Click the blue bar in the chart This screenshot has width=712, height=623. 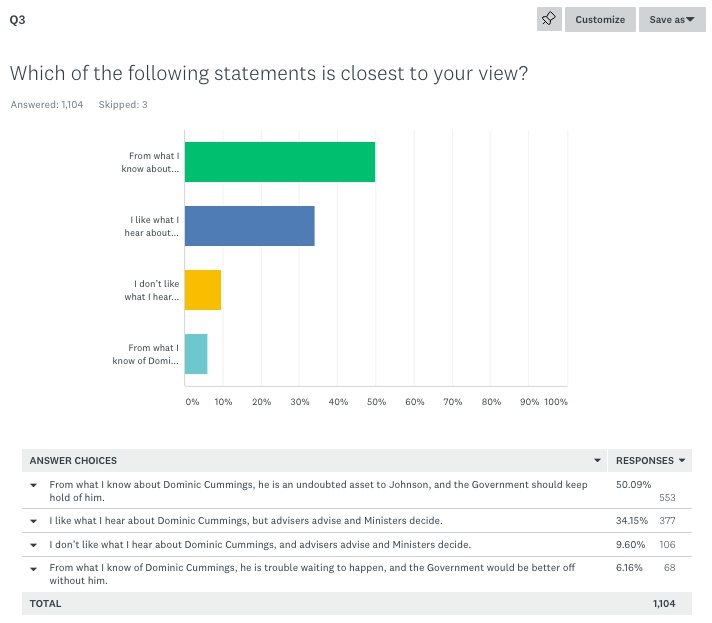click(250, 226)
